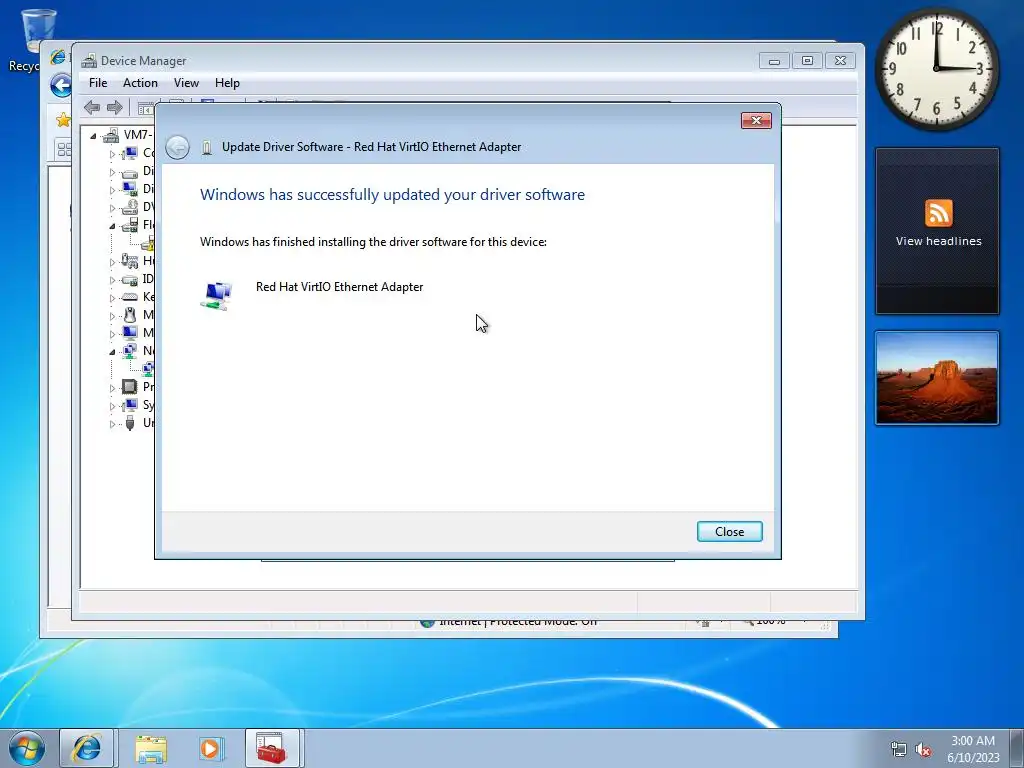Select the network adapter child device in the tree
1024x768 pixels.
(148, 369)
